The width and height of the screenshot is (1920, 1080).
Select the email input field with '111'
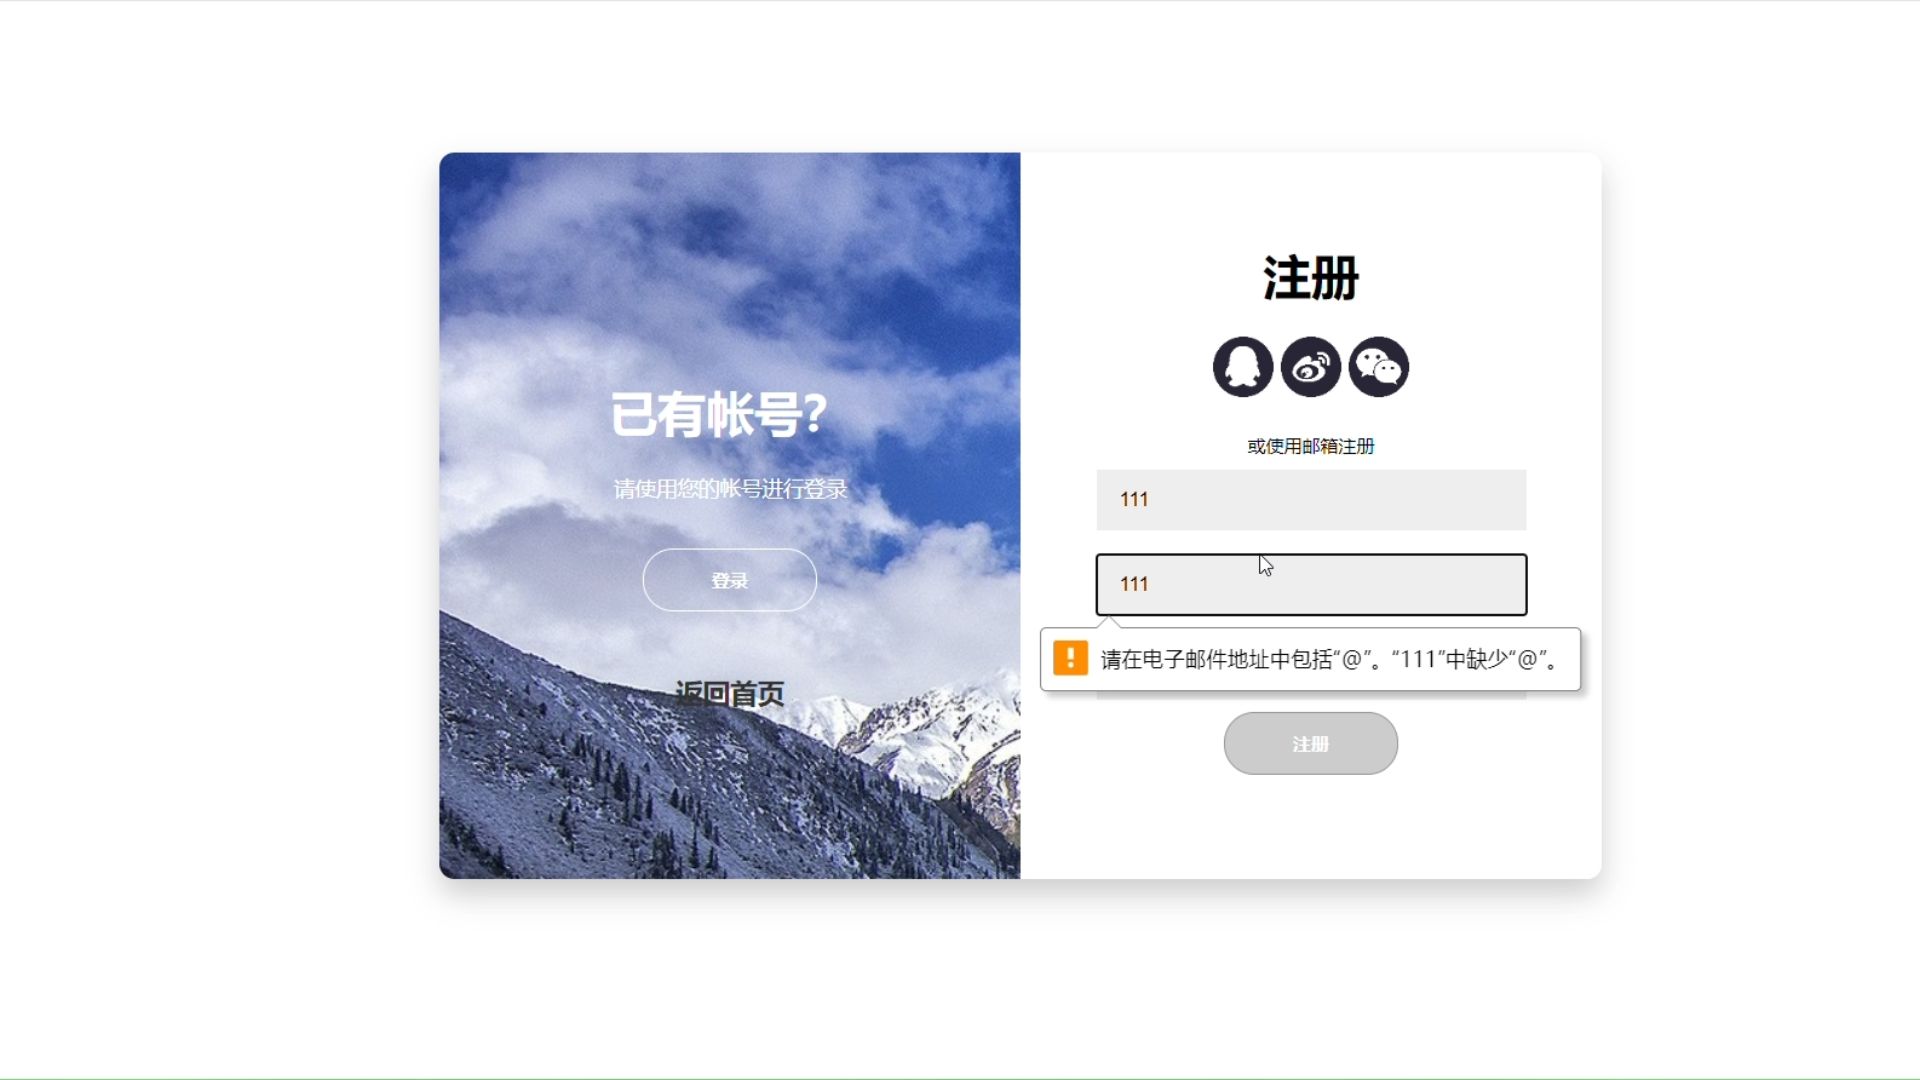coord(1311,584)
